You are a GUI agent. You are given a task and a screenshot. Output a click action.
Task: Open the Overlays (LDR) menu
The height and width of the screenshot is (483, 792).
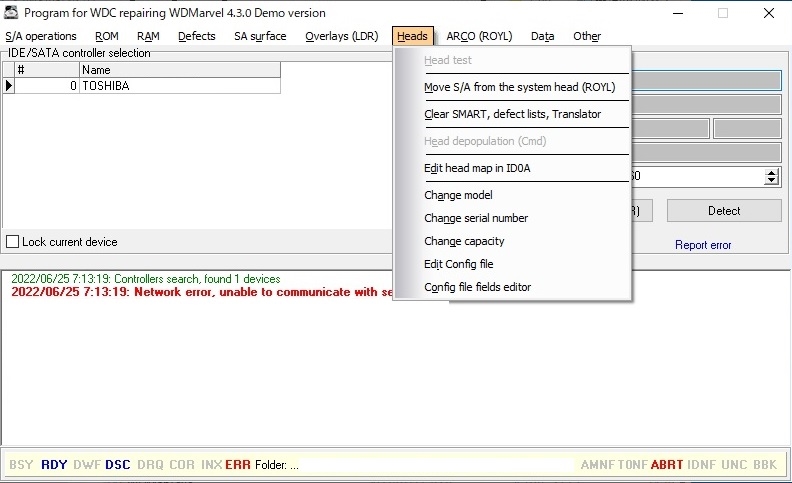341,36
